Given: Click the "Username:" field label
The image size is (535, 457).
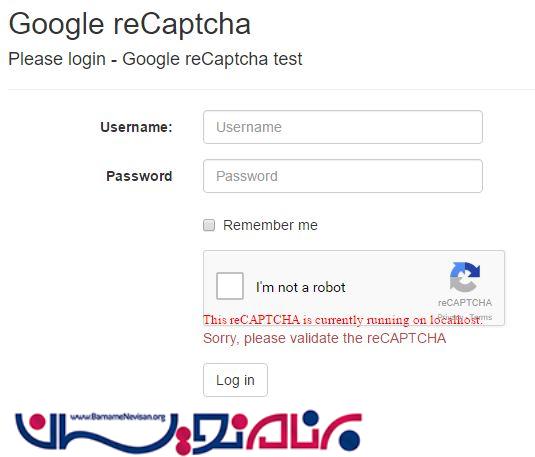Looking at the screenshot, I should (x=136, y=127).
